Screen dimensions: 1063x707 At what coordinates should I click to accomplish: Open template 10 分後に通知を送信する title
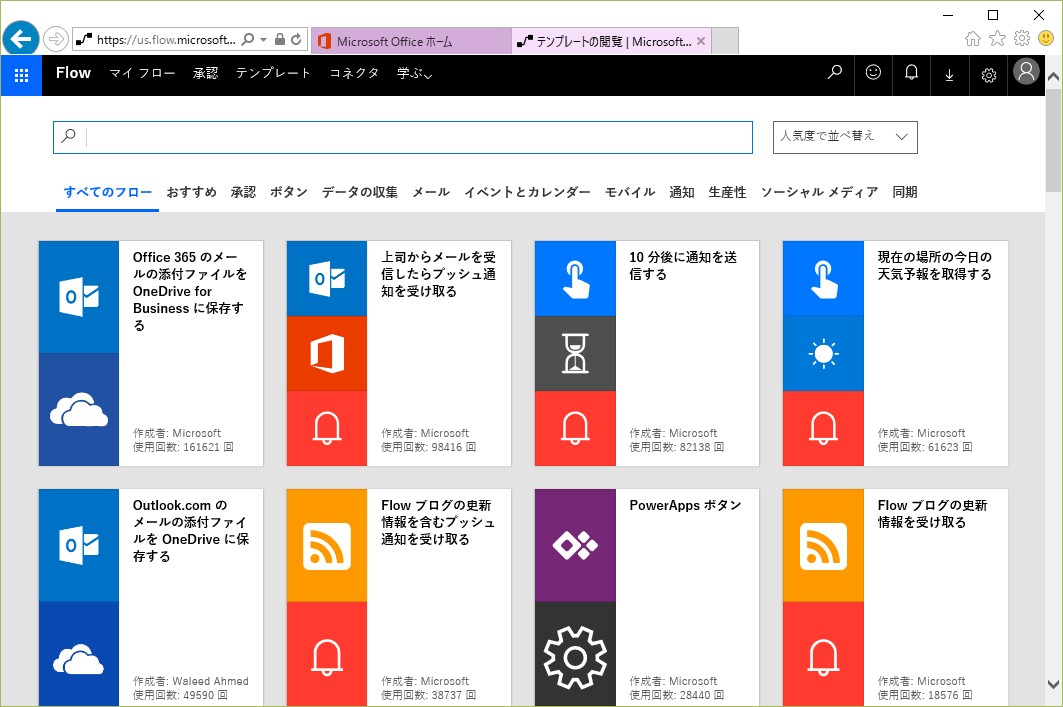click(x=683, y=266)
